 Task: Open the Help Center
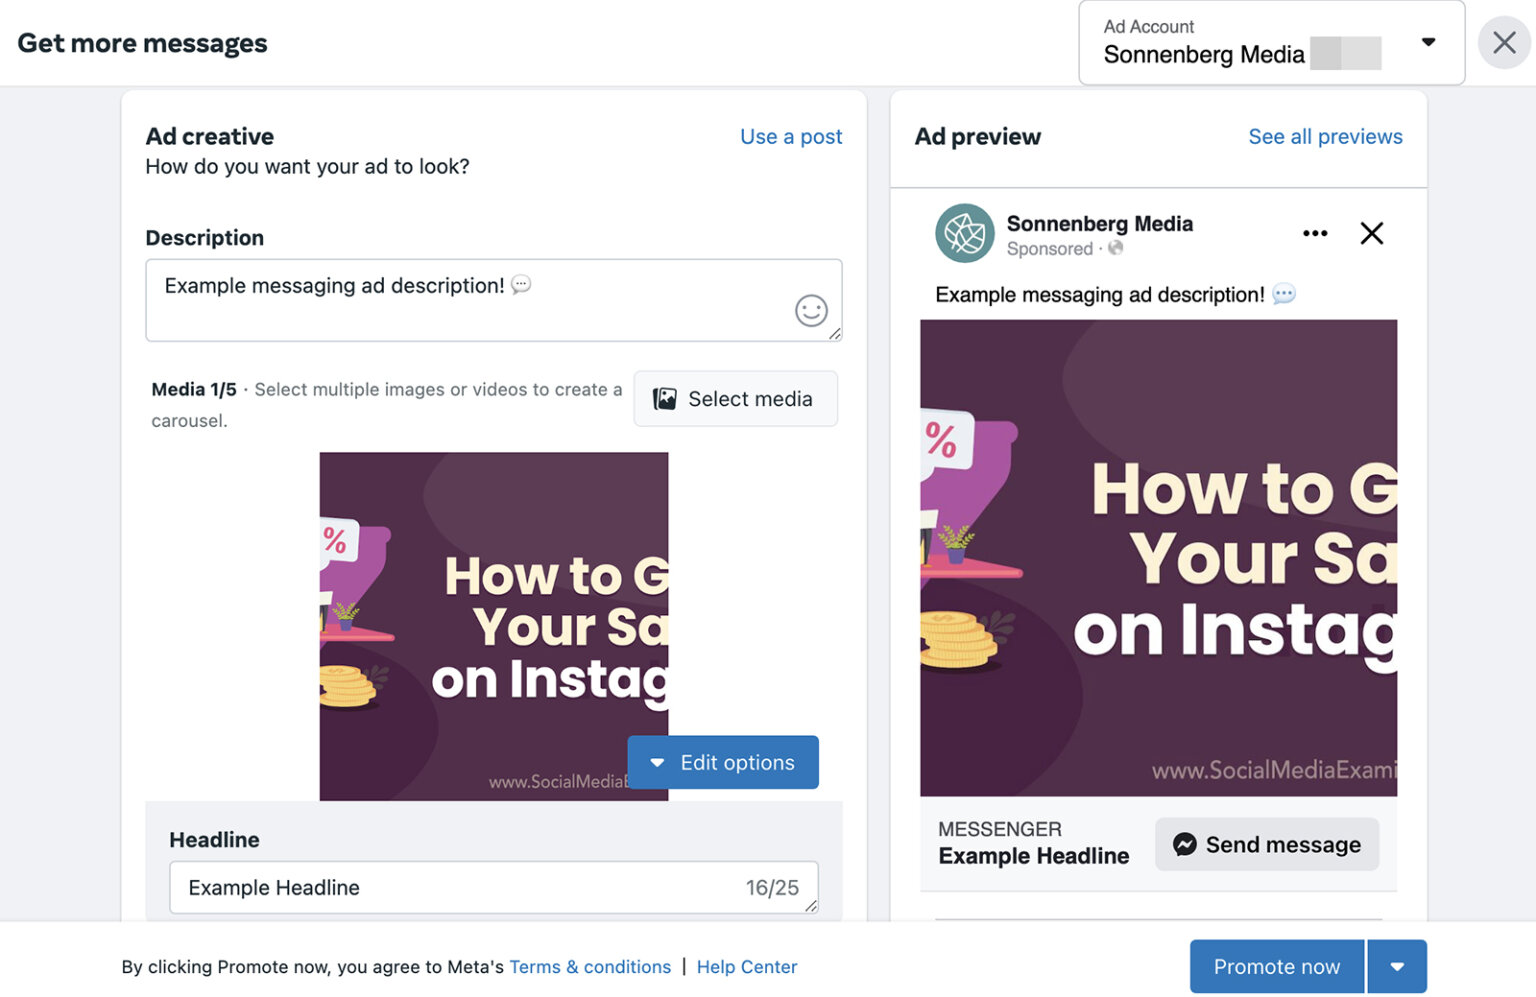[746, 966]
